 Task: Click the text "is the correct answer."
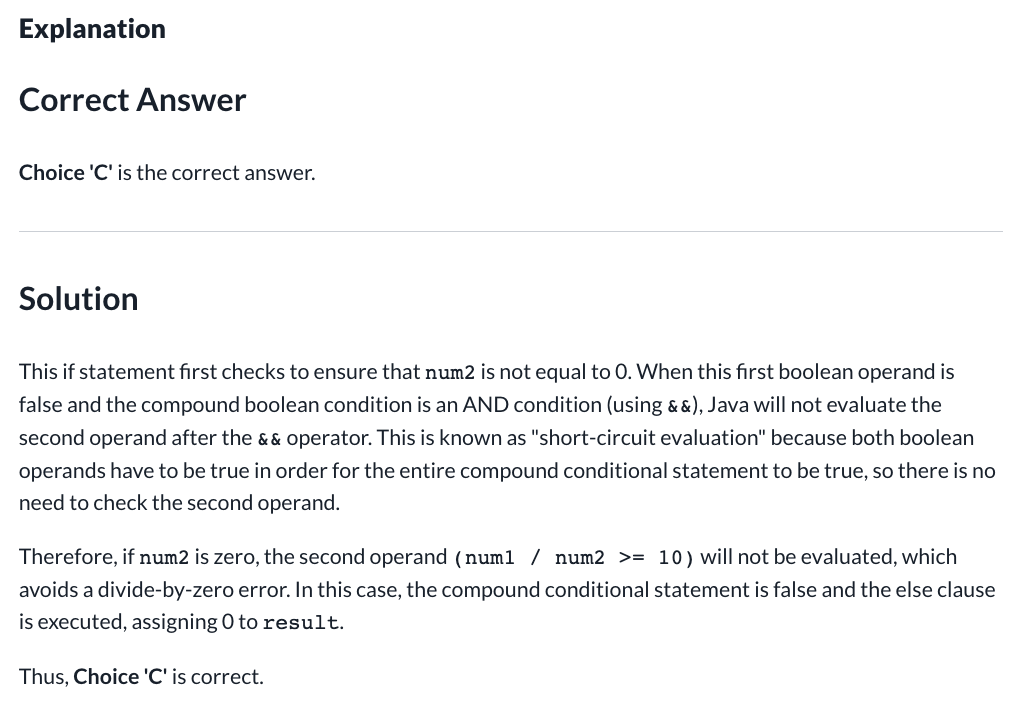(216, 173)
